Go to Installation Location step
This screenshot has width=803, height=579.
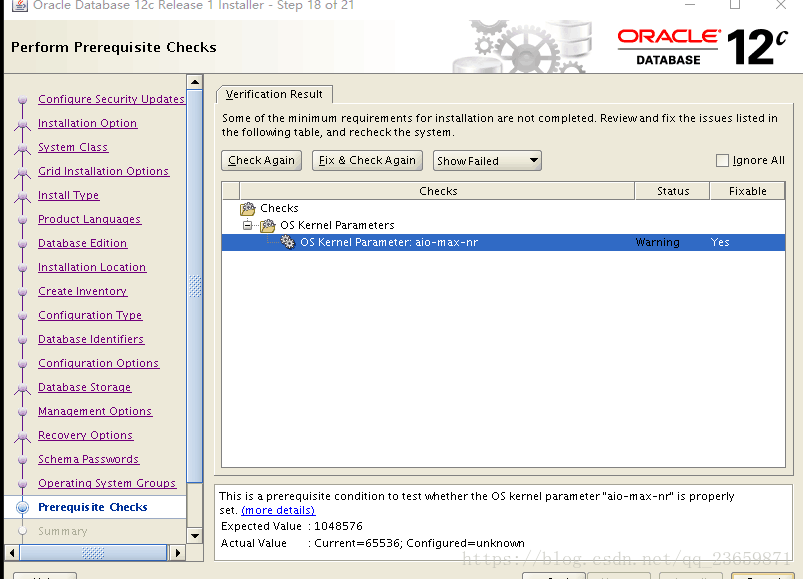click(x=92, y=267)
